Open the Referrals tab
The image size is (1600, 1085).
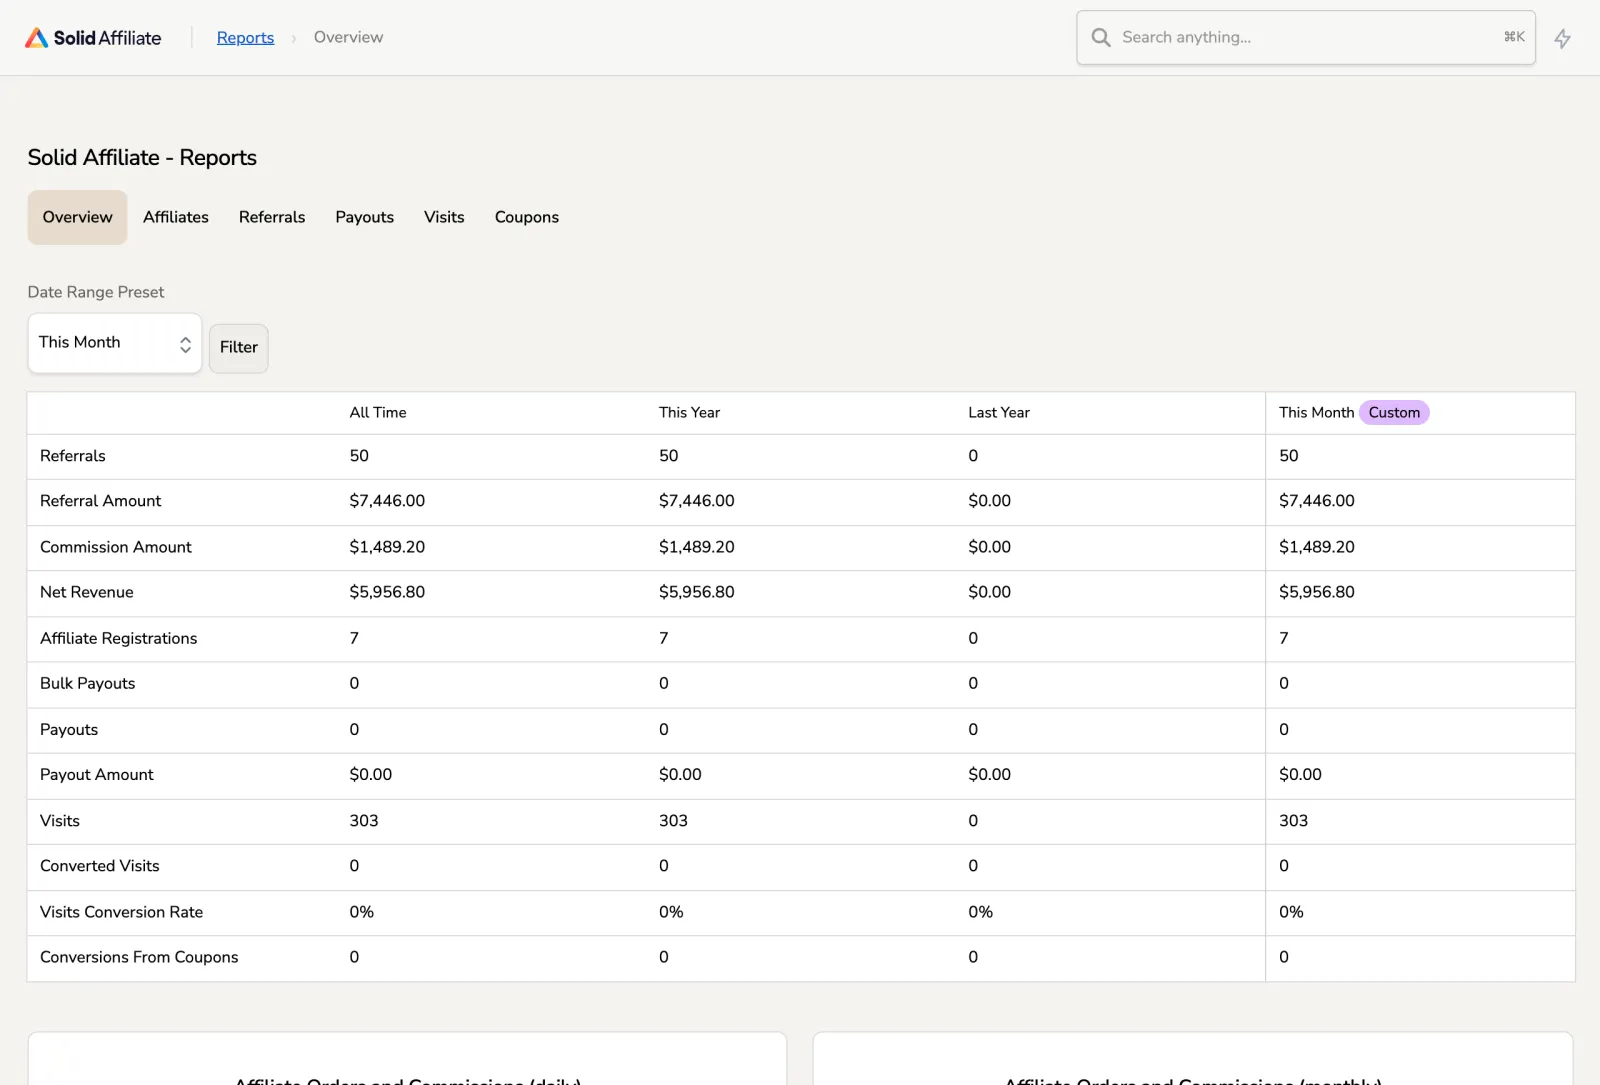click(x=272, y=217)
